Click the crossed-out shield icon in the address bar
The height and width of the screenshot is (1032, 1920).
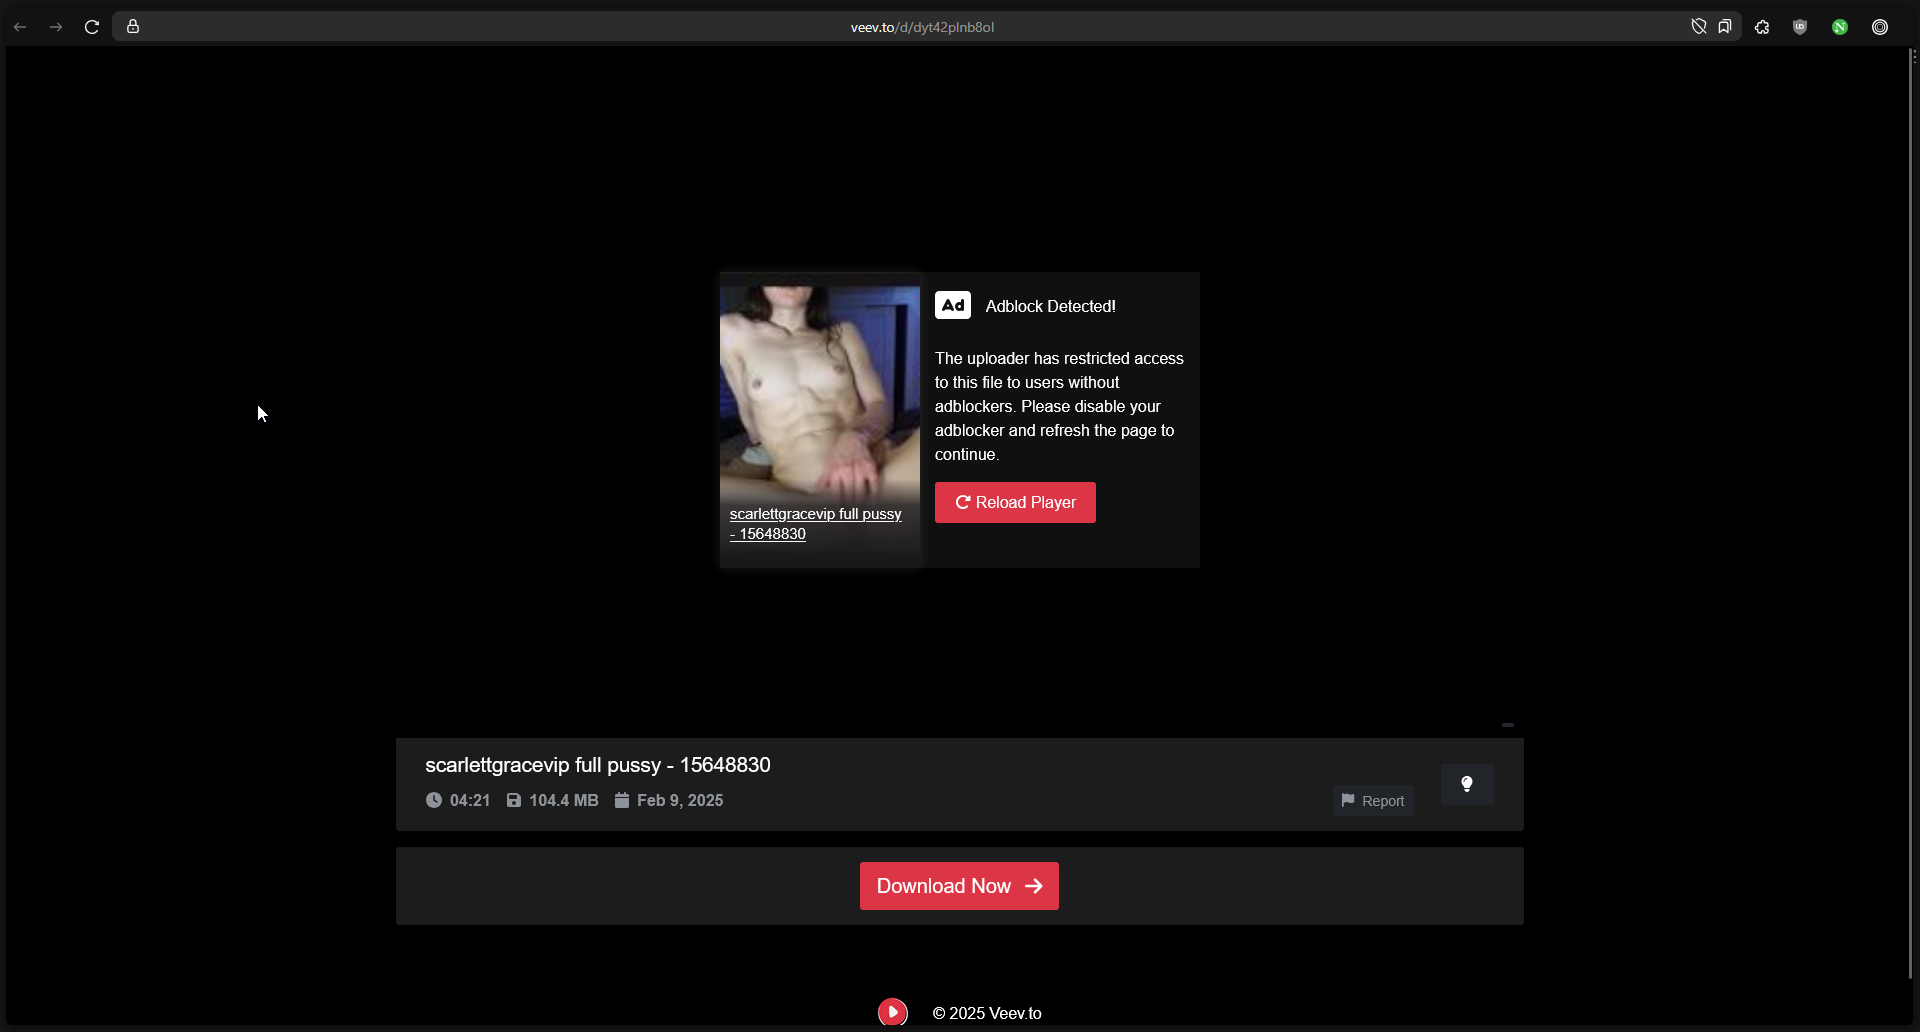point(1698,27)
